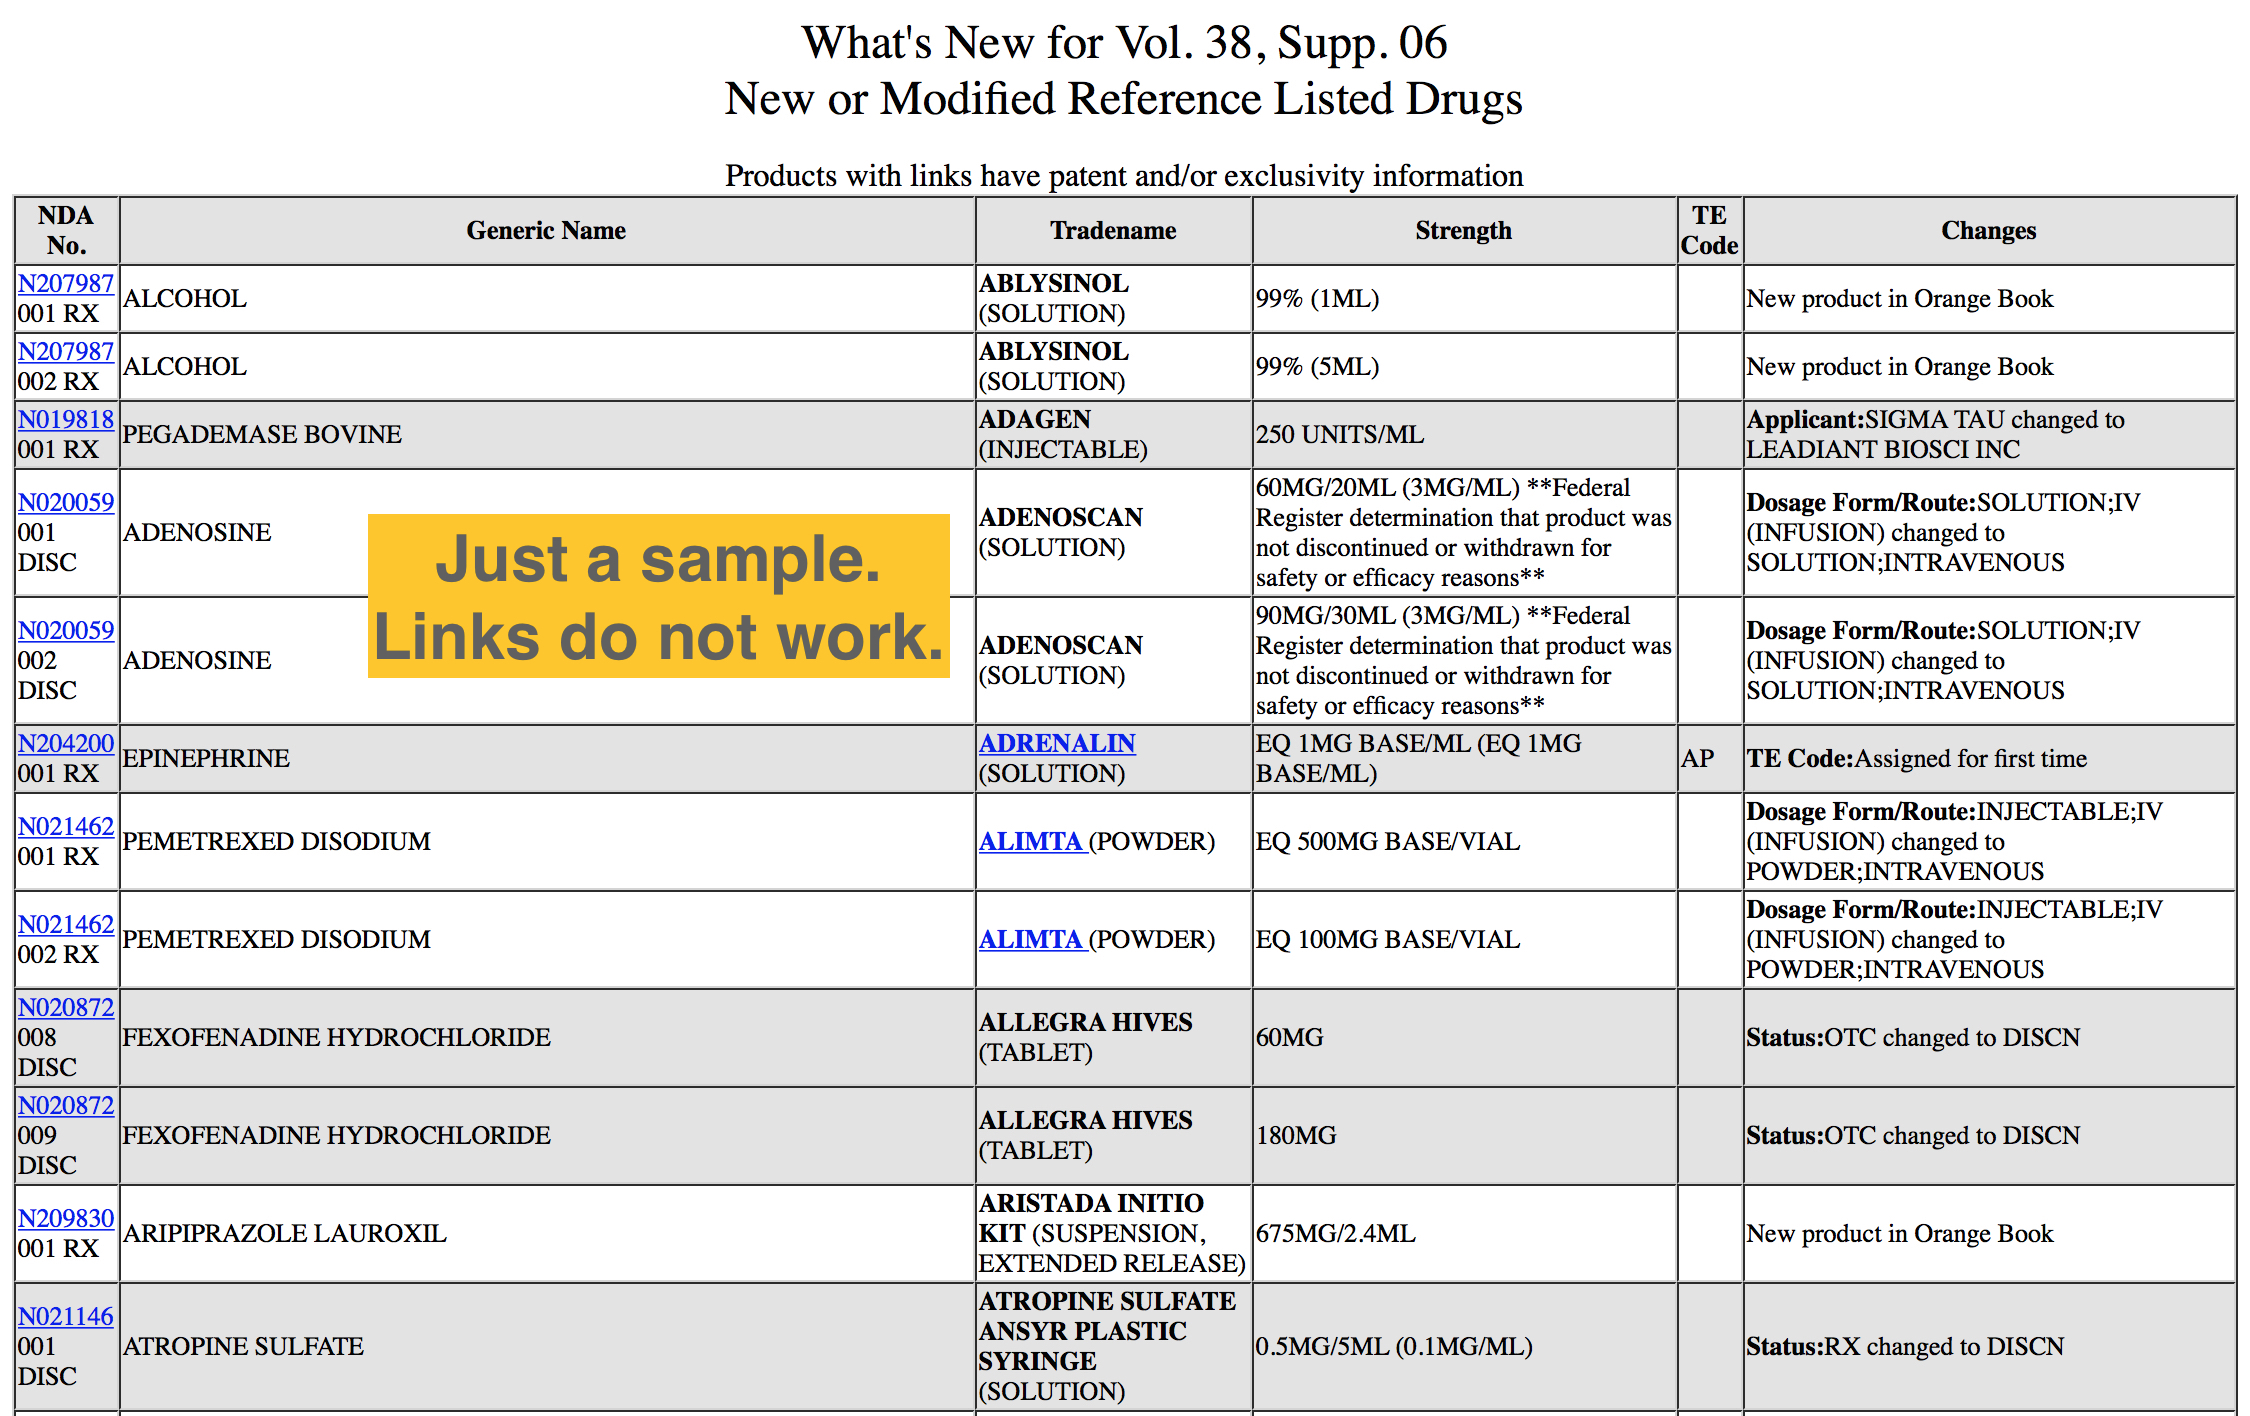
Task: Open N021462 link for EQ 500MG BASE/VIAL
Action: click(x=66, y=826)
